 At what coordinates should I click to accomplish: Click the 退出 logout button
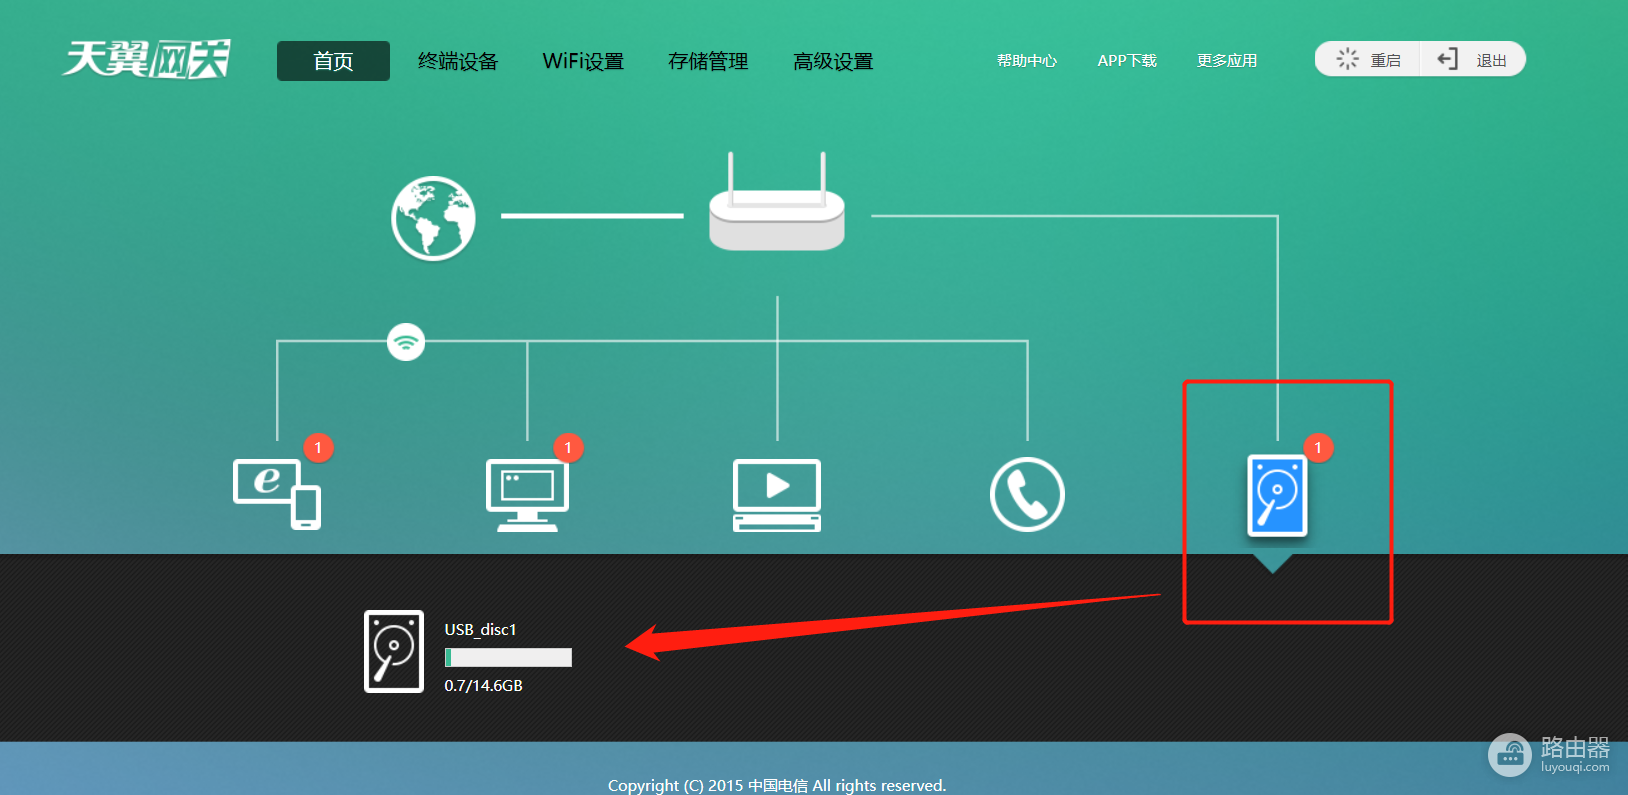coord(1473,59)
